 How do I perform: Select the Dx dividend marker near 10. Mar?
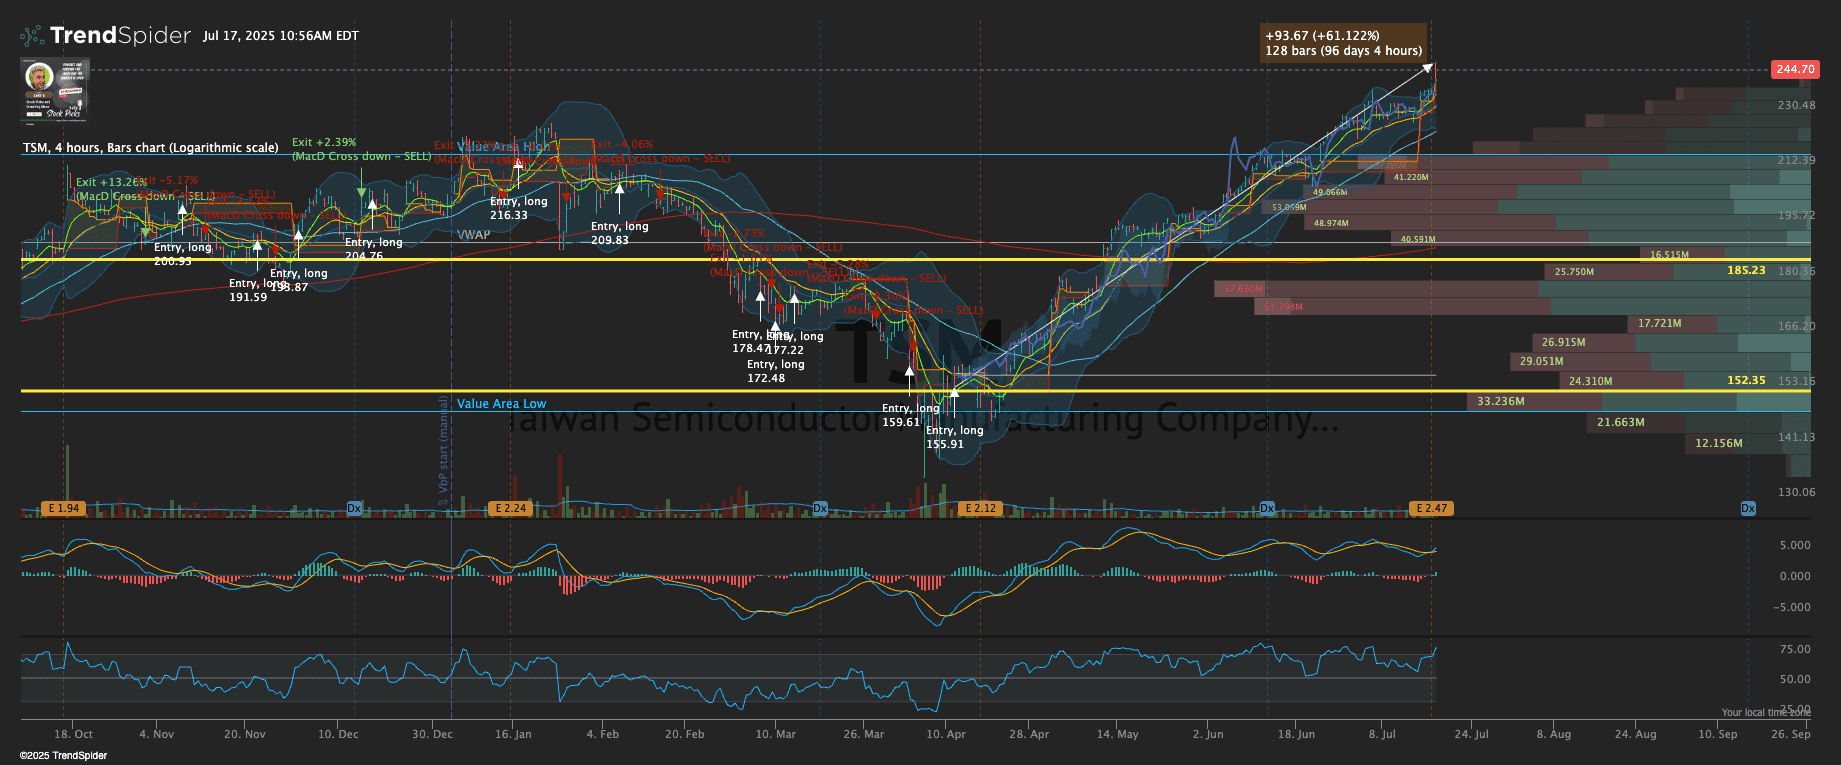[820, 509]
